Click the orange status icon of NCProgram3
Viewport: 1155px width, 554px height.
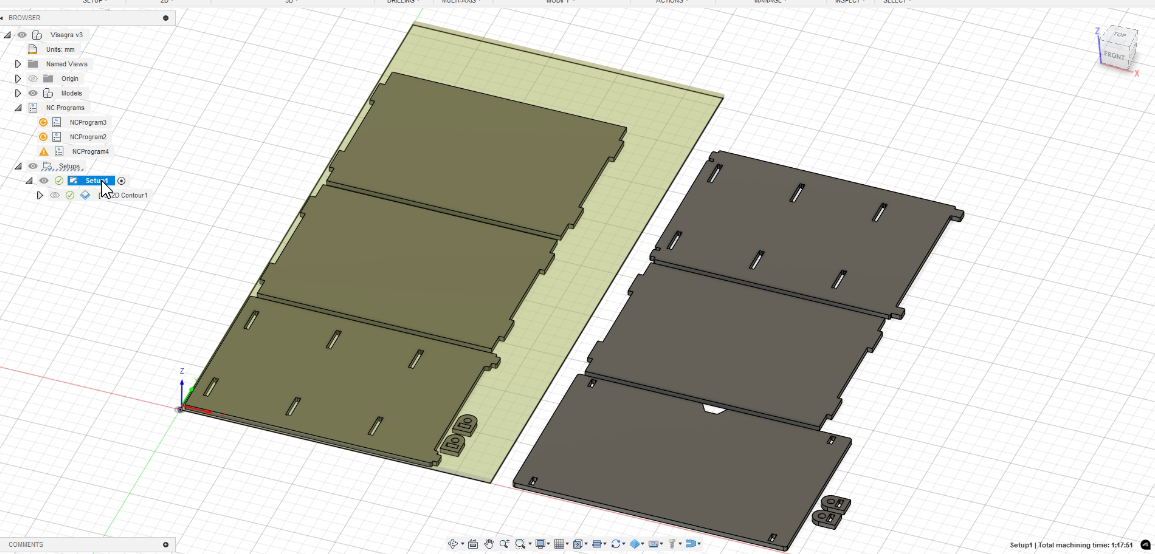43,122
